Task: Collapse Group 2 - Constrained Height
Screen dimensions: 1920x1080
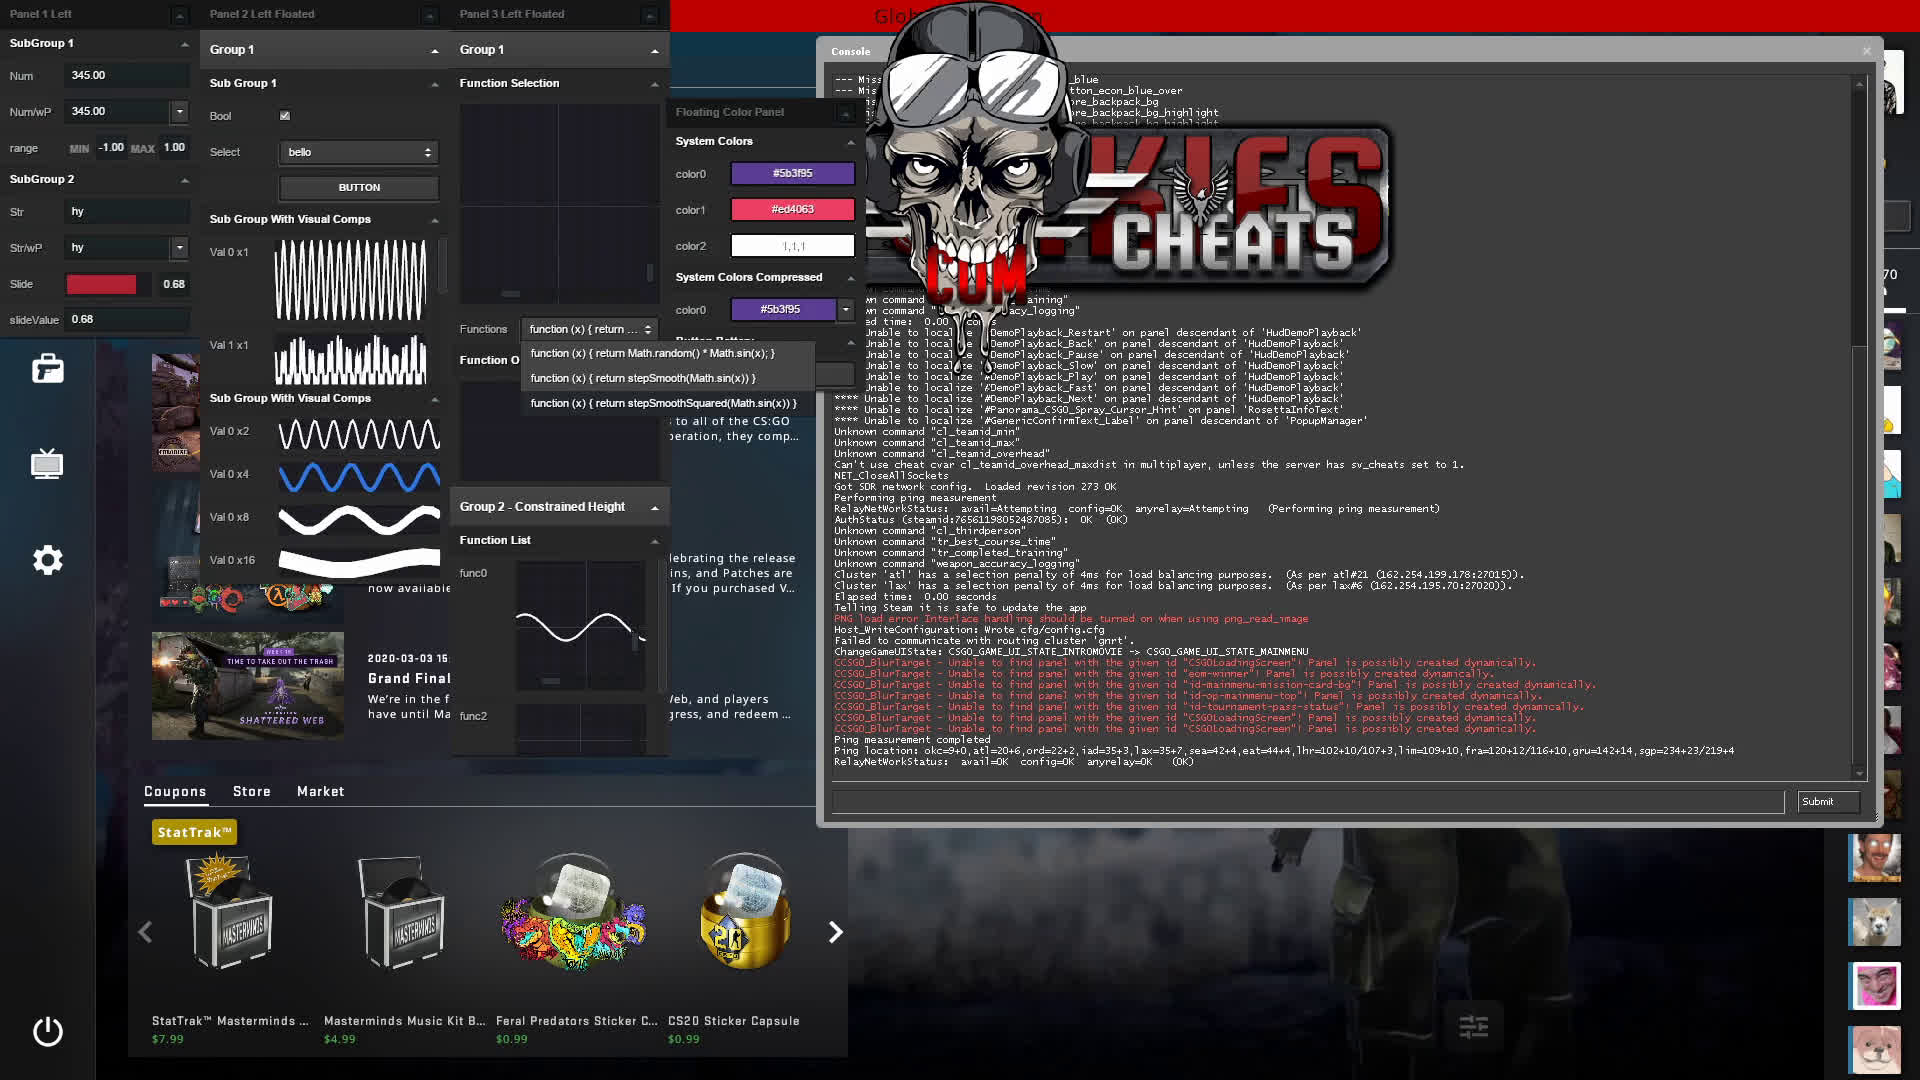Action: [x=654, y=508]
